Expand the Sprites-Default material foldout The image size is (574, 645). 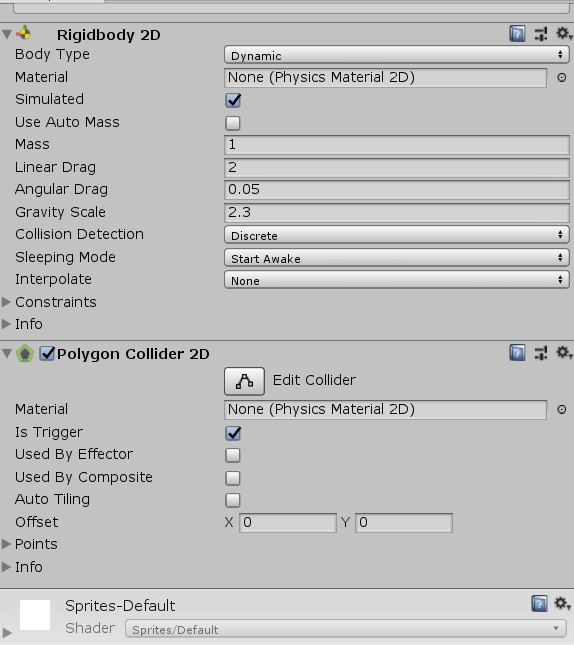point(7,633)
